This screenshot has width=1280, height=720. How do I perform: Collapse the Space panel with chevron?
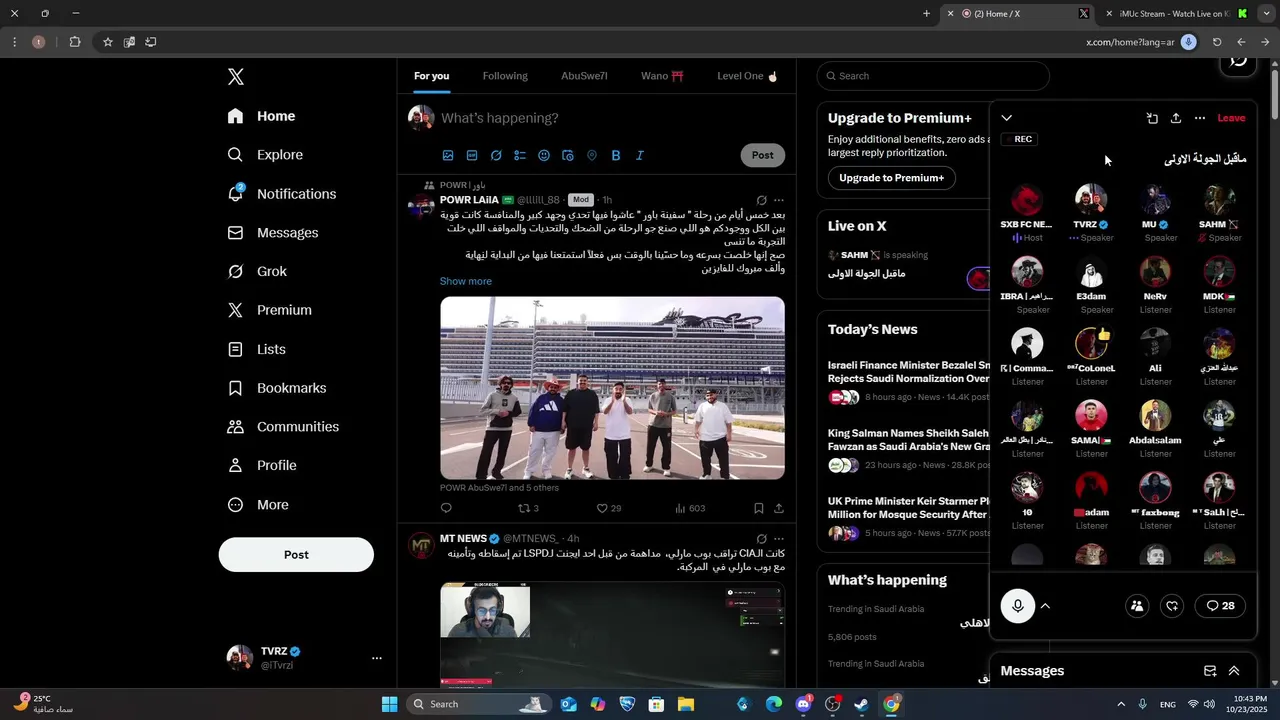click(x=1007, y=118)
